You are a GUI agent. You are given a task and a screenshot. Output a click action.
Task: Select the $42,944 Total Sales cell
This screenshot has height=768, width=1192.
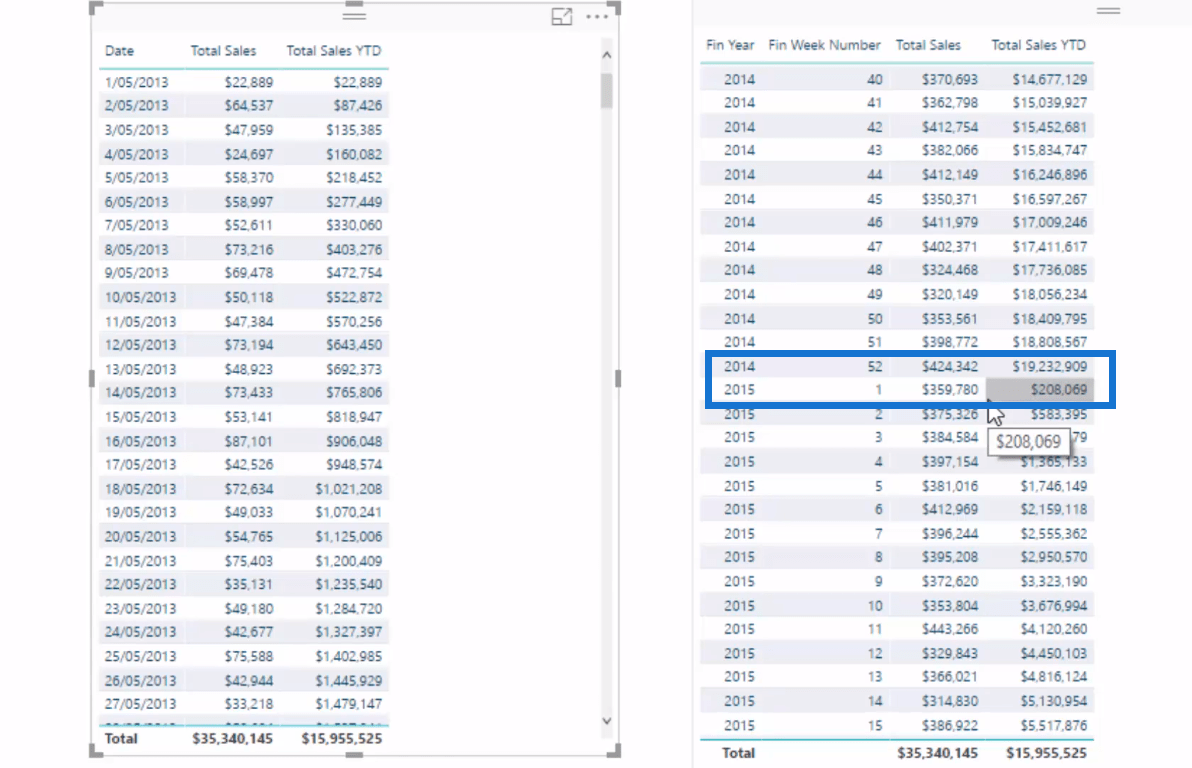tap(249, 681)
